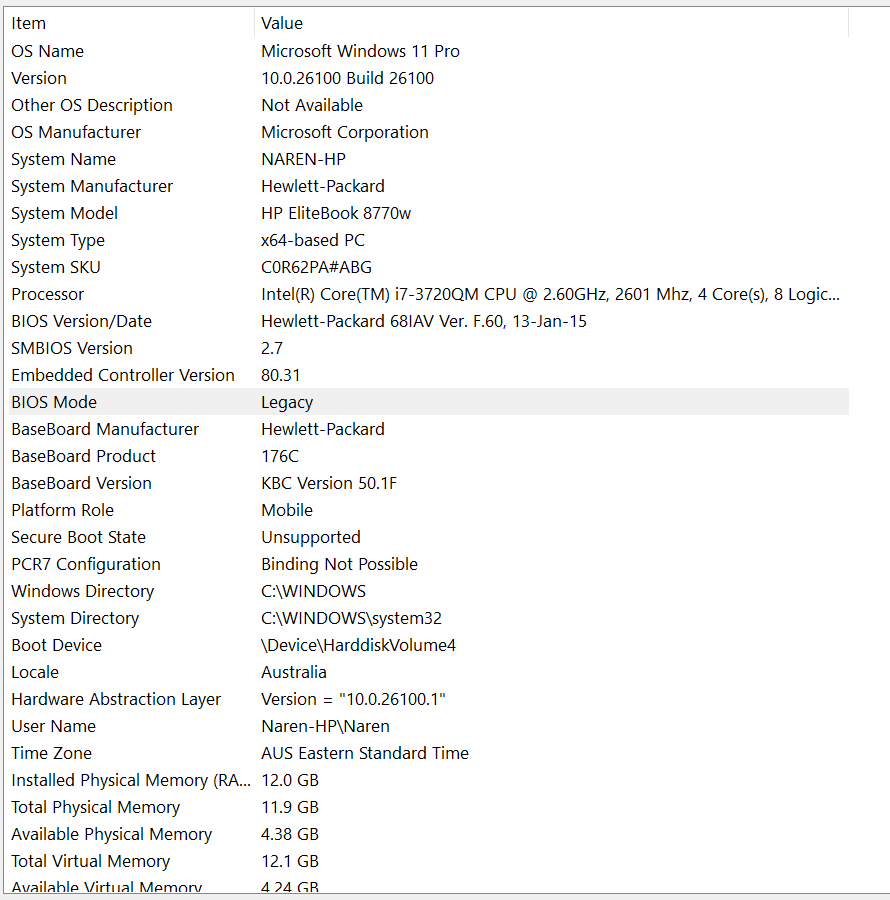Image resolution: width=890 pixels, height=900 pixels.
Task: Select the Available Physical Memory row
Action: [429, 833]
